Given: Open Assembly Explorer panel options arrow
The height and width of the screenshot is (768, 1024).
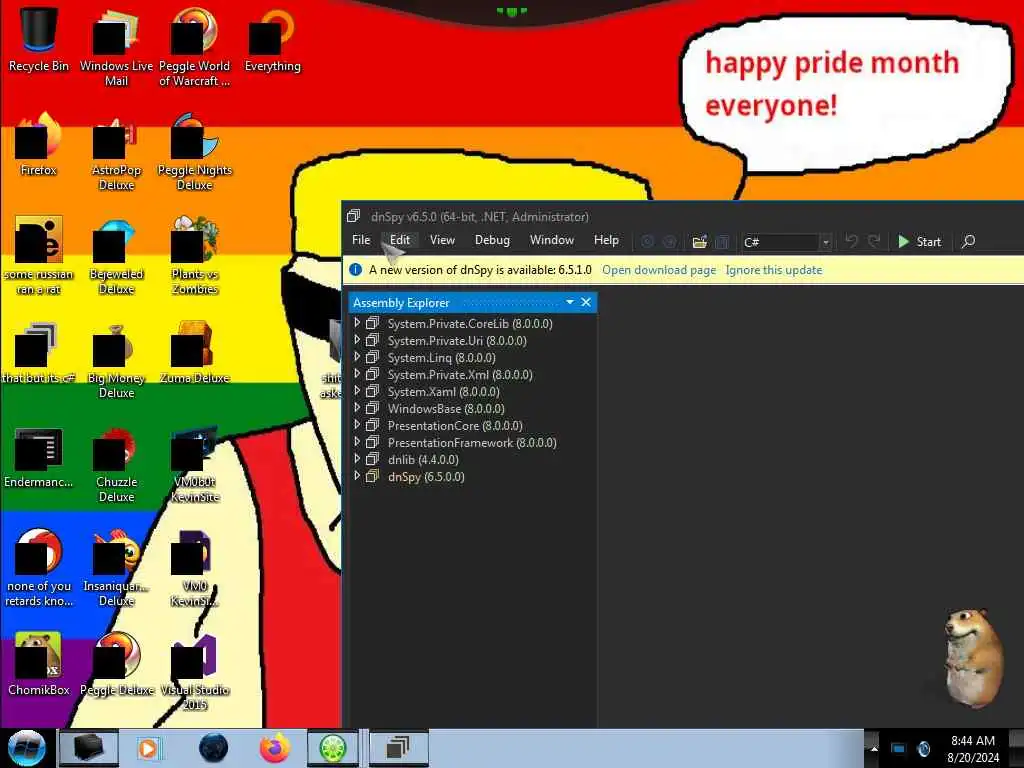Looking at the screenshot, I should (569, 302).
